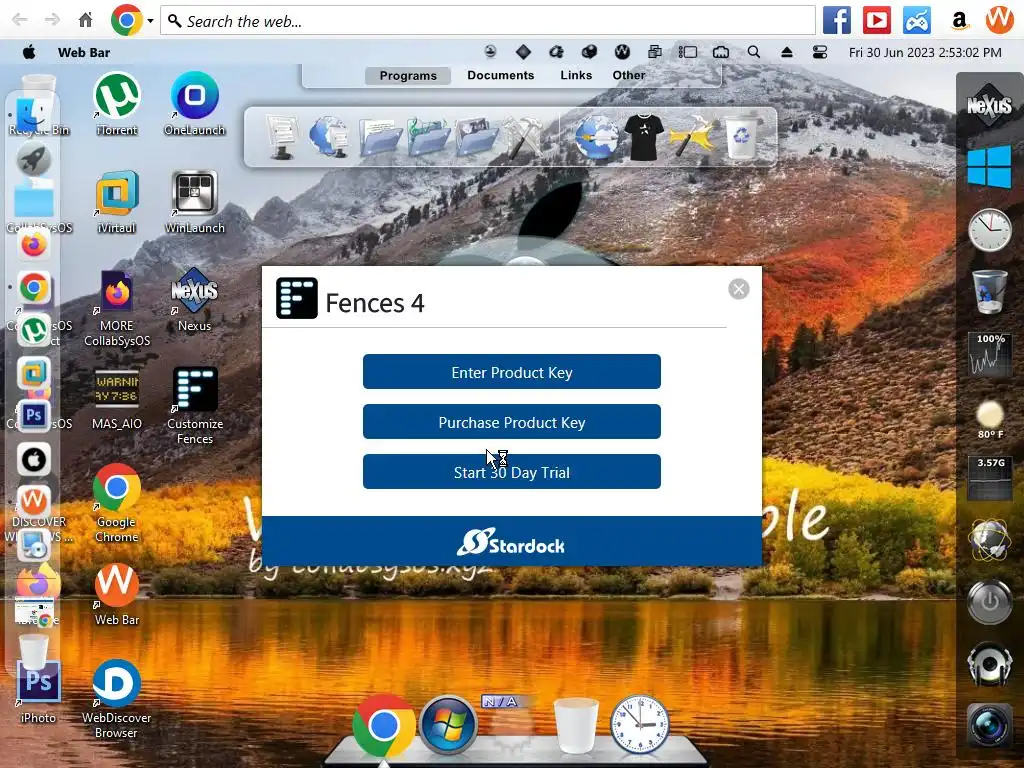This screenshot has width=1024, height=768.
Task: Click Firefox icon in left dock
Action: (x=33, y=244)
